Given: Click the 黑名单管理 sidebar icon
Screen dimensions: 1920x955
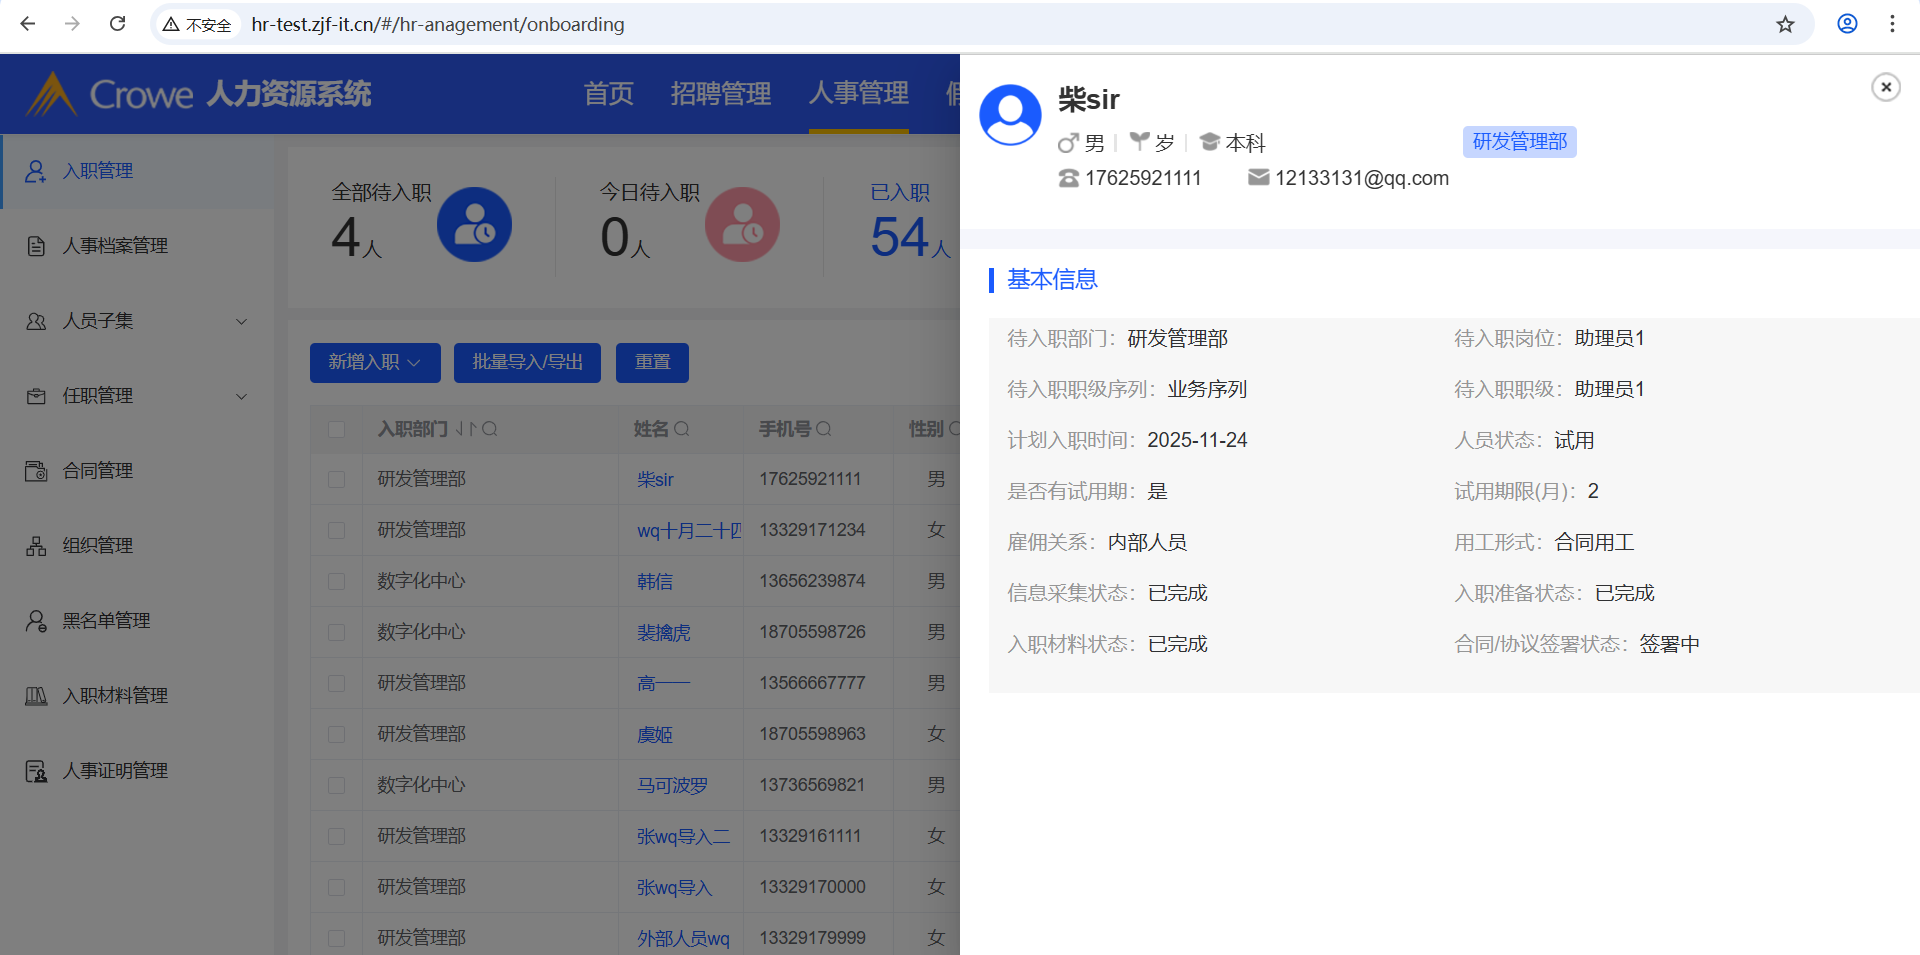Looking at the screenshot, I should 36,621.
